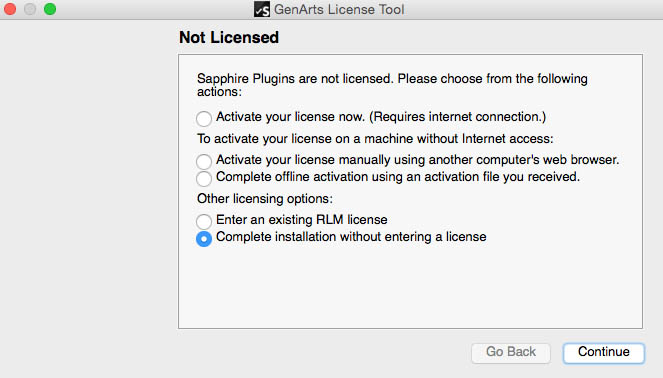Click the 'Not Licensed' heading
Screen dimensions: 663x378
point(229,37)
